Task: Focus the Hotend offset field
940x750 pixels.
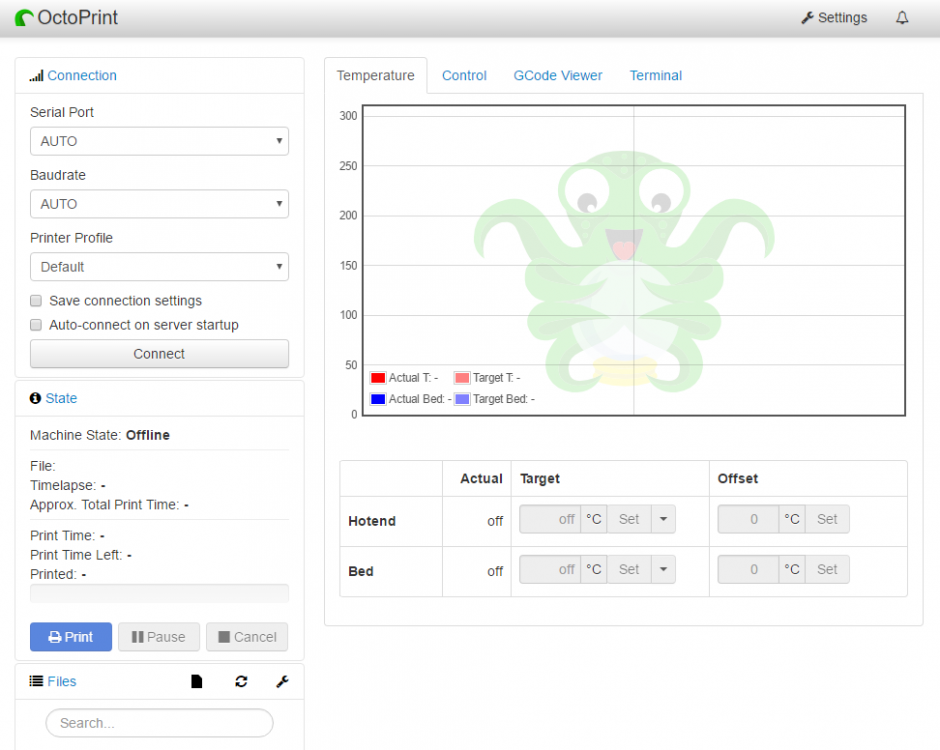Action: [x=748, y=519]
